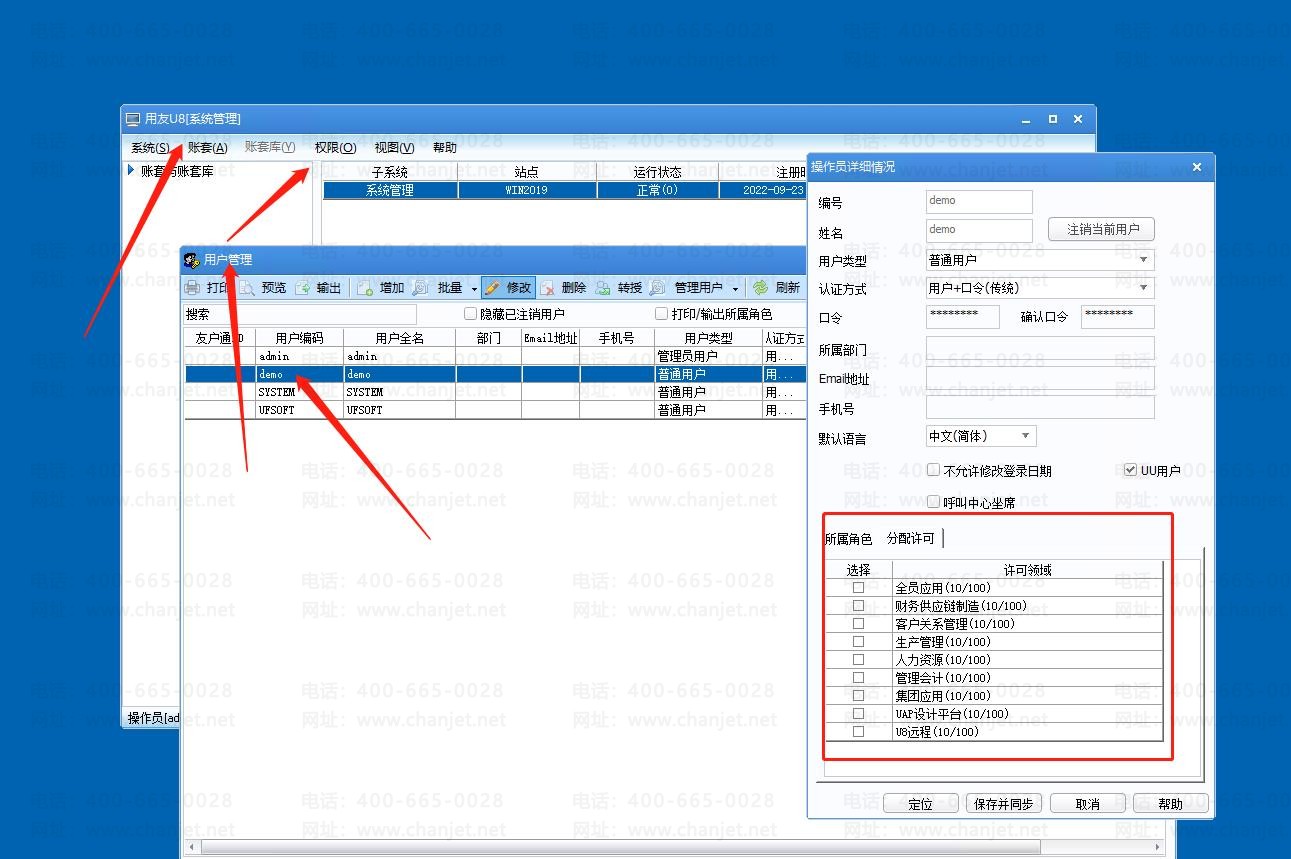Open the 默认语言 dropdown
Image resolution: width=1291 pixels, height=859 pixels.
[1026, 436]
